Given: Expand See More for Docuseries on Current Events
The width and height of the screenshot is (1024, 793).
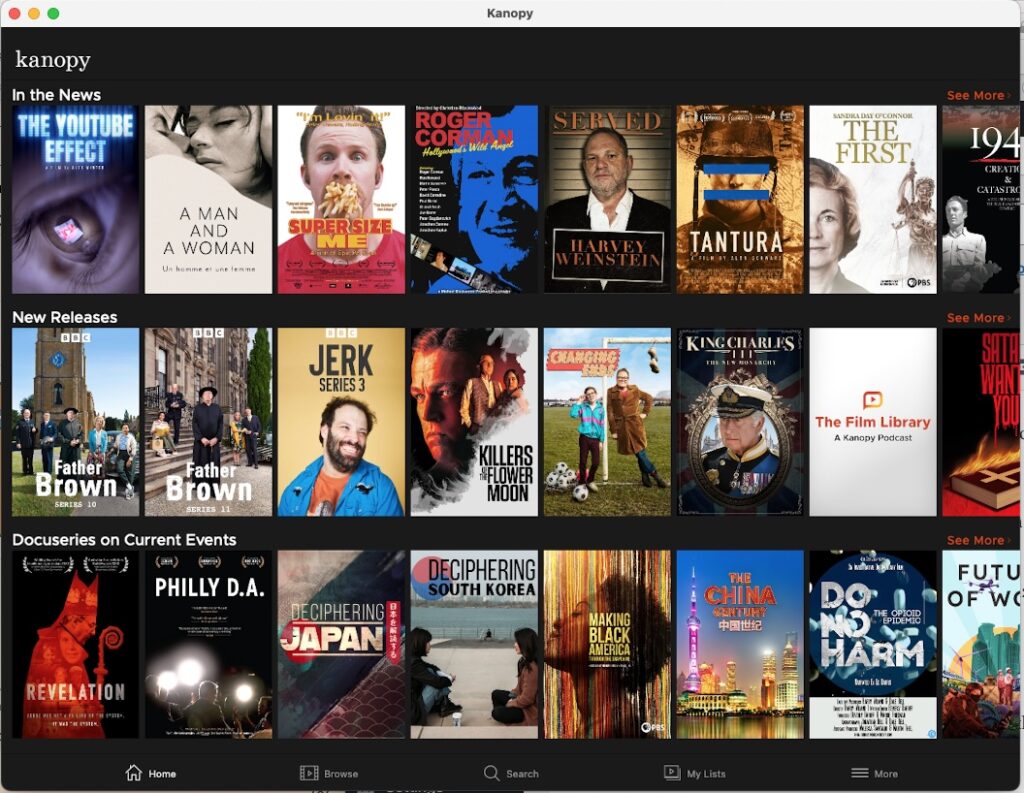Looking at the screenshot, I should [x=978, y=540].
